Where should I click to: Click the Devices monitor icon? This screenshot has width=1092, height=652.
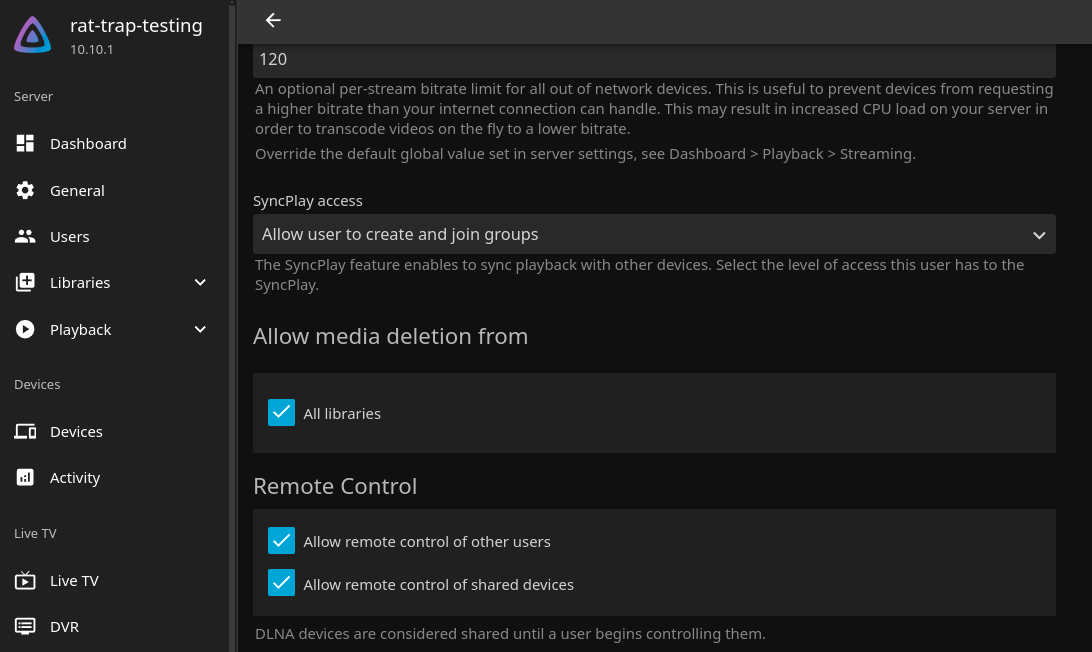coord(26,431)
